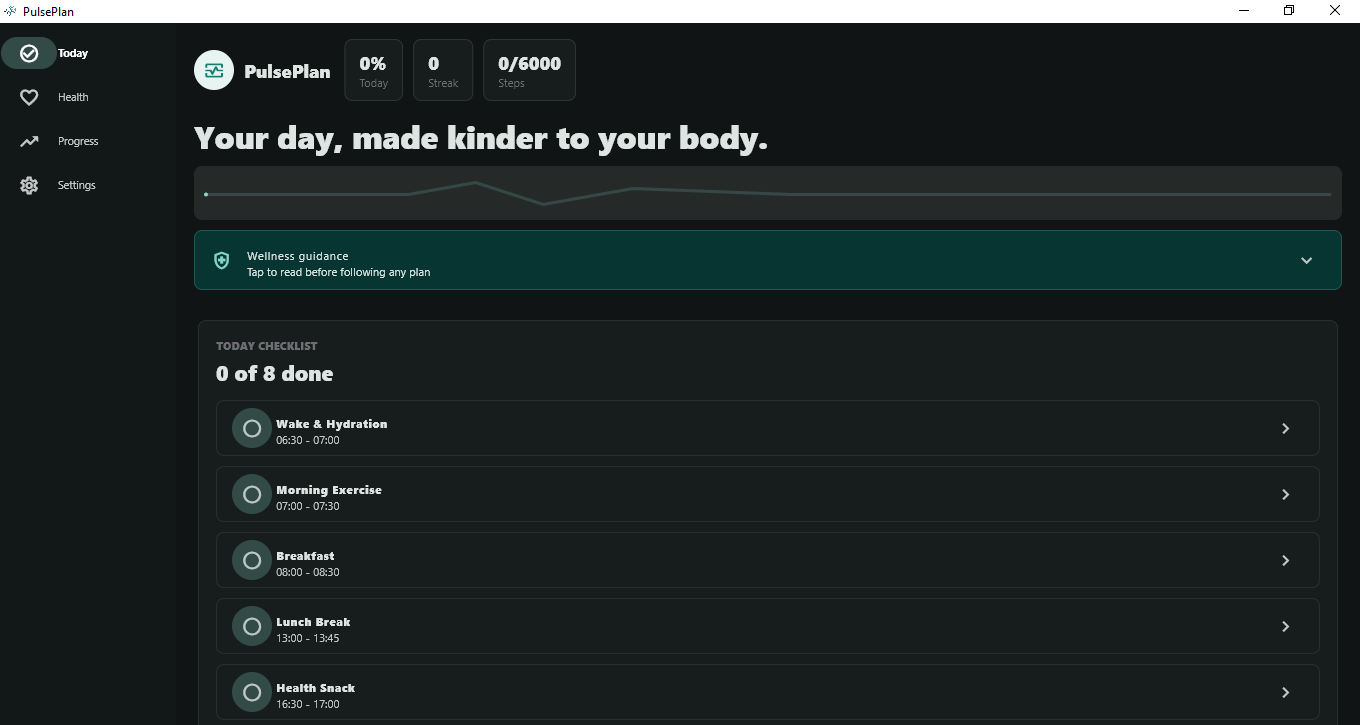
Task: Open the Today sidebar checkmark icon
Action: coord(29,53)
